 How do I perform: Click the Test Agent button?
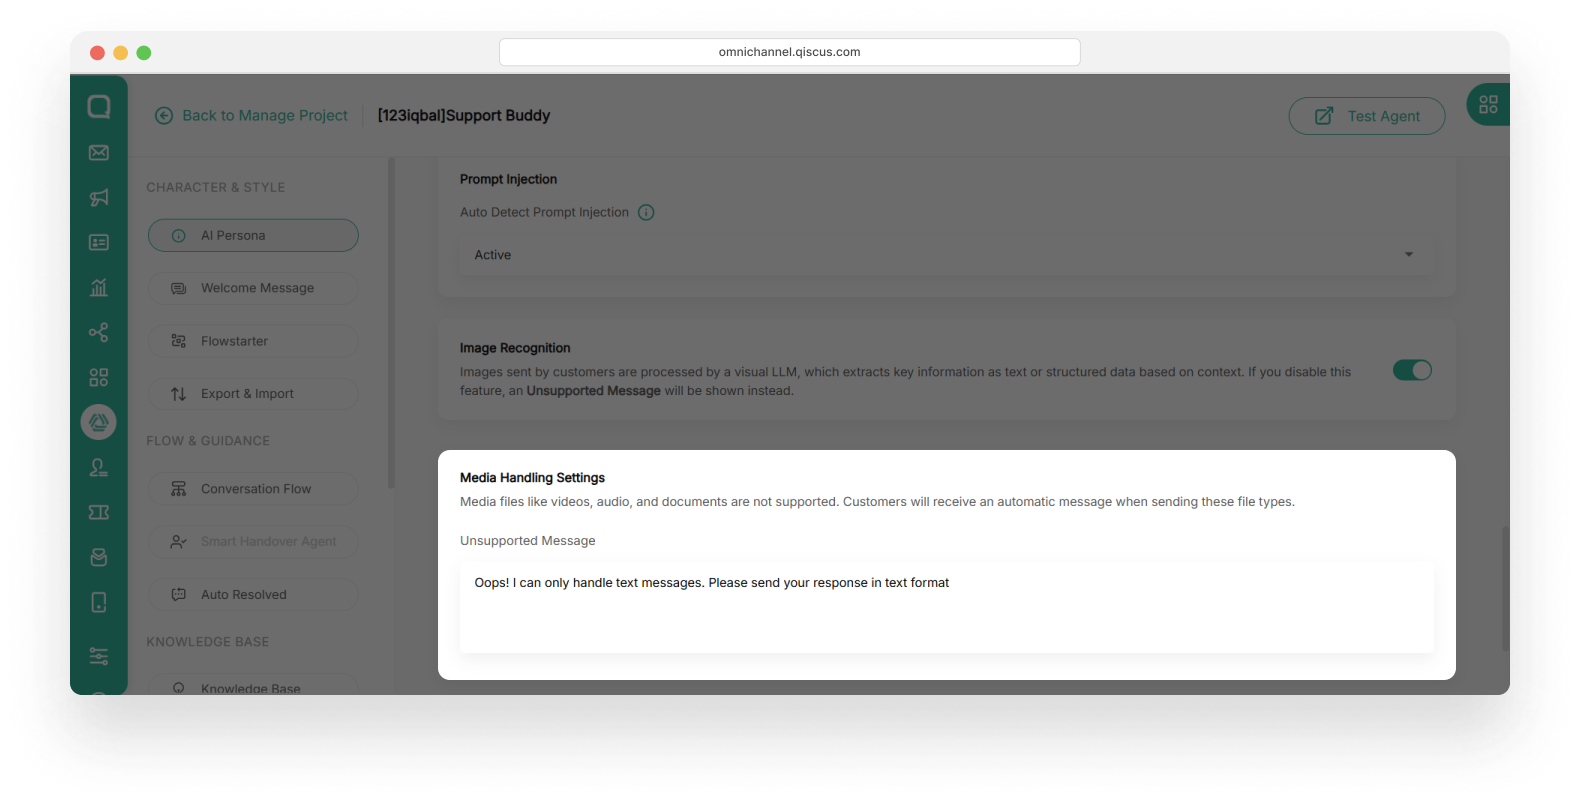click(x=1367, y=116)
